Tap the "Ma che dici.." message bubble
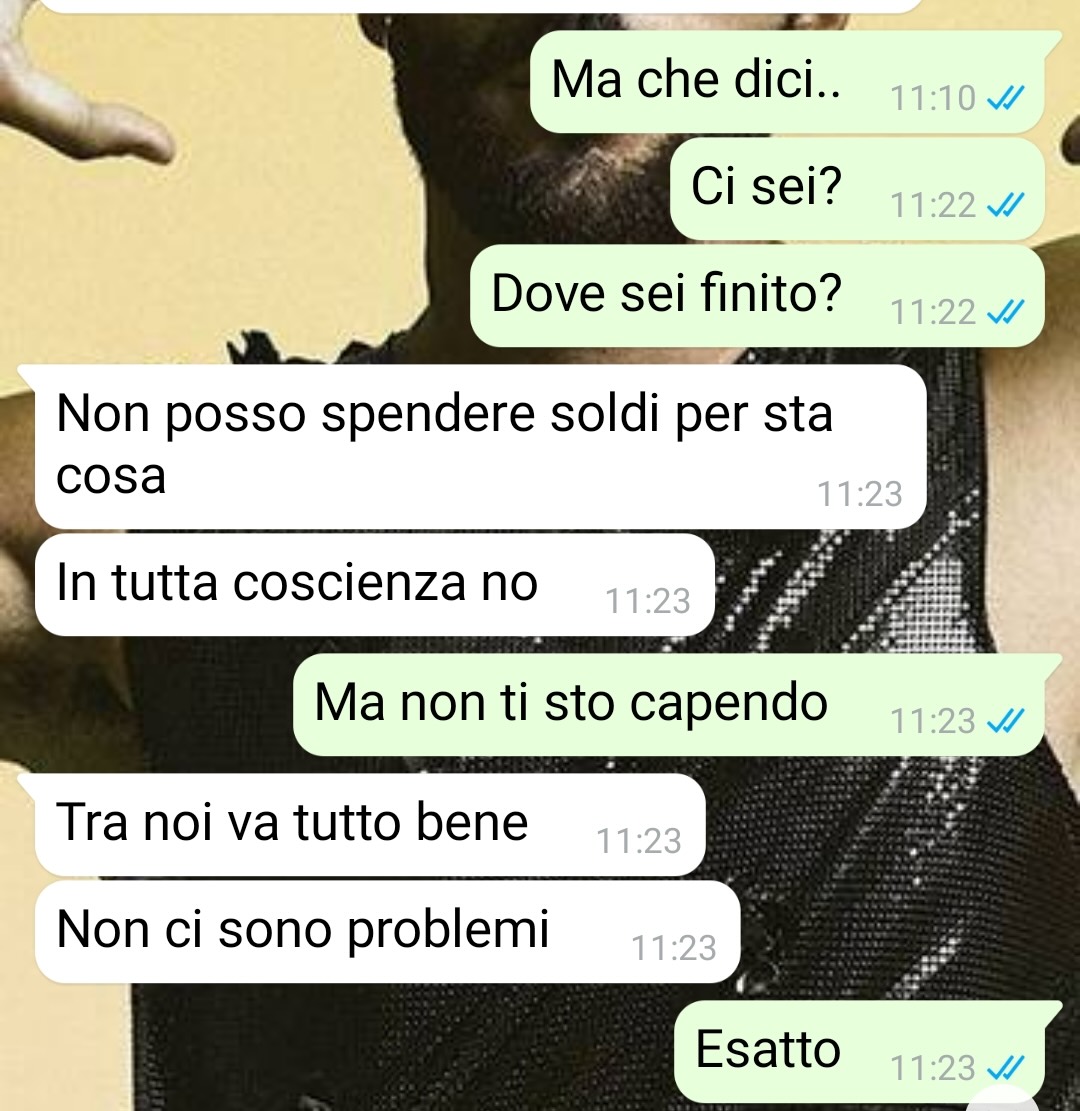Image resolution: width=1080 pixels, height=1111 pixels. [787, 81]
